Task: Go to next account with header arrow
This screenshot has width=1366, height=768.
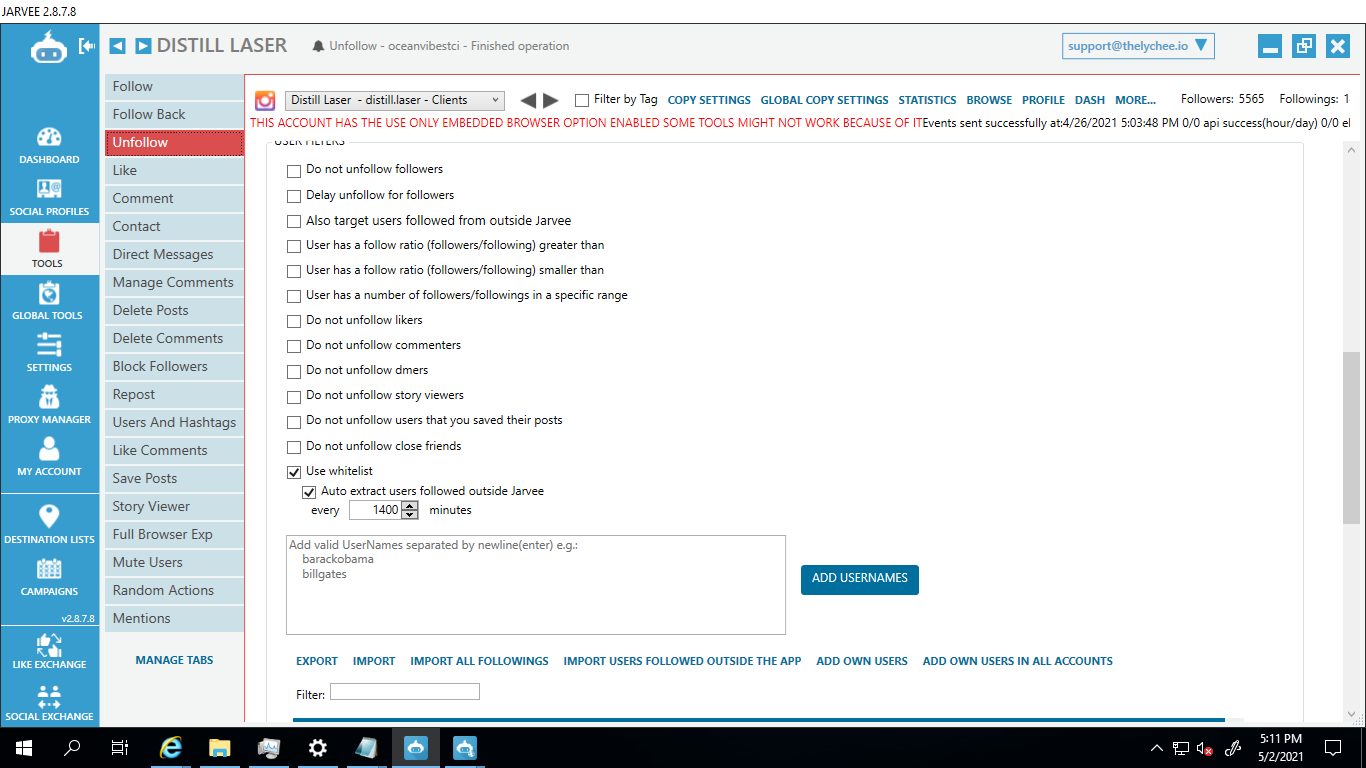Action: click(143, 46)
